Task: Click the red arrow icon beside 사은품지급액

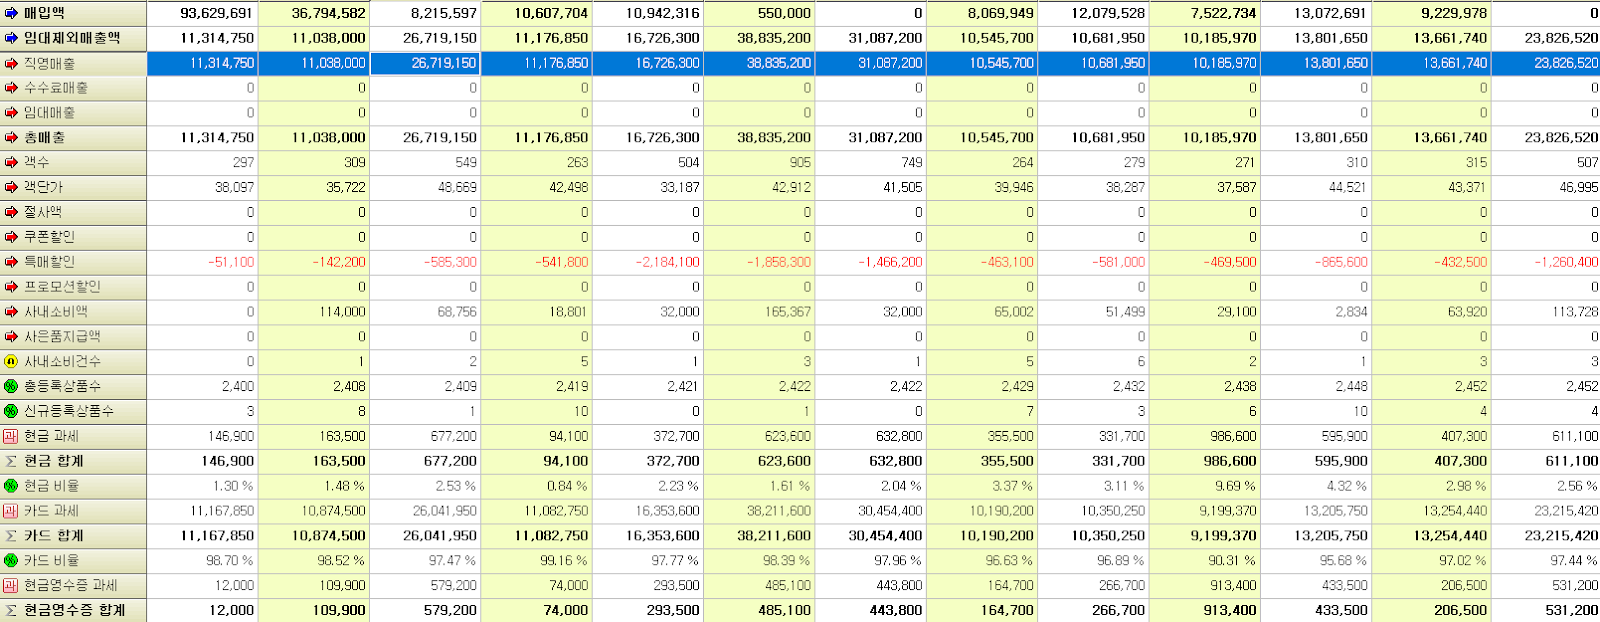Action: point(11,336)
